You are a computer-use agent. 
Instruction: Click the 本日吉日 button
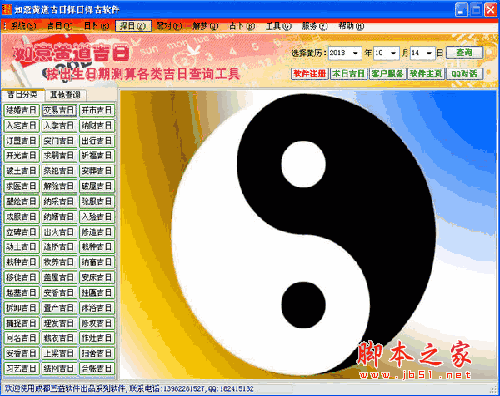(x=349, y=74)
